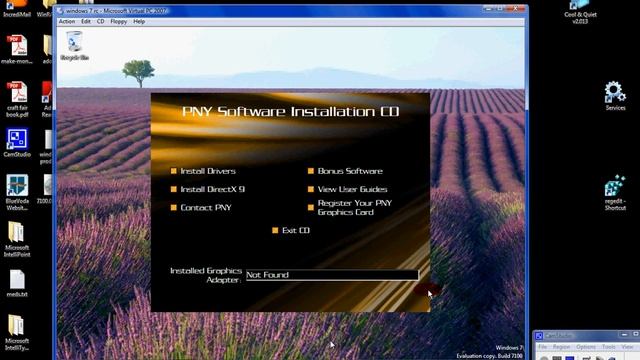Click Virtual PC window title bar icon
Image resolution: width=640 pixels, height=360 pixels.
[x=61, y=11]
